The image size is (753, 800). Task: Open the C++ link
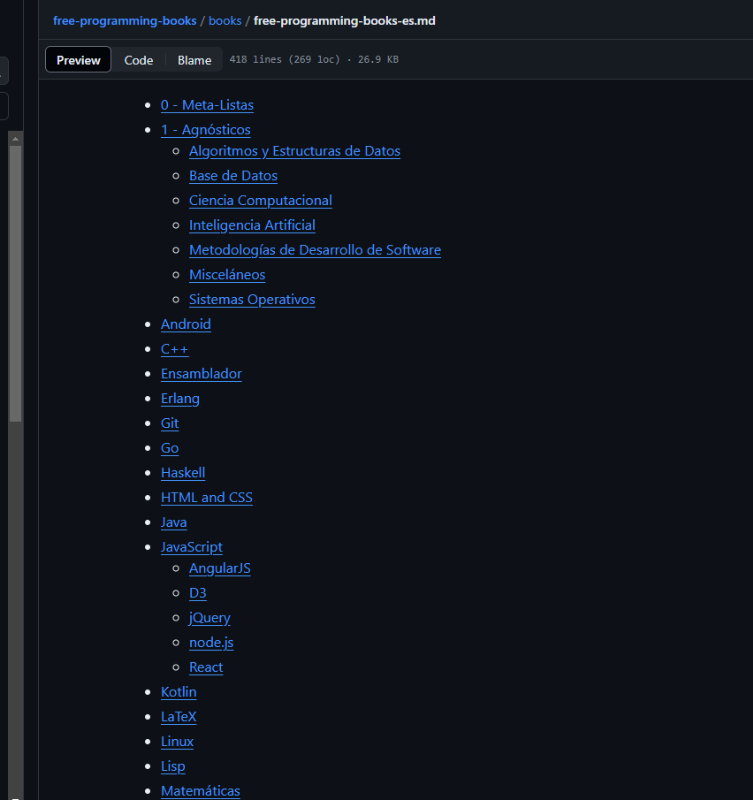pyautogui.click(x=174, y=349)
